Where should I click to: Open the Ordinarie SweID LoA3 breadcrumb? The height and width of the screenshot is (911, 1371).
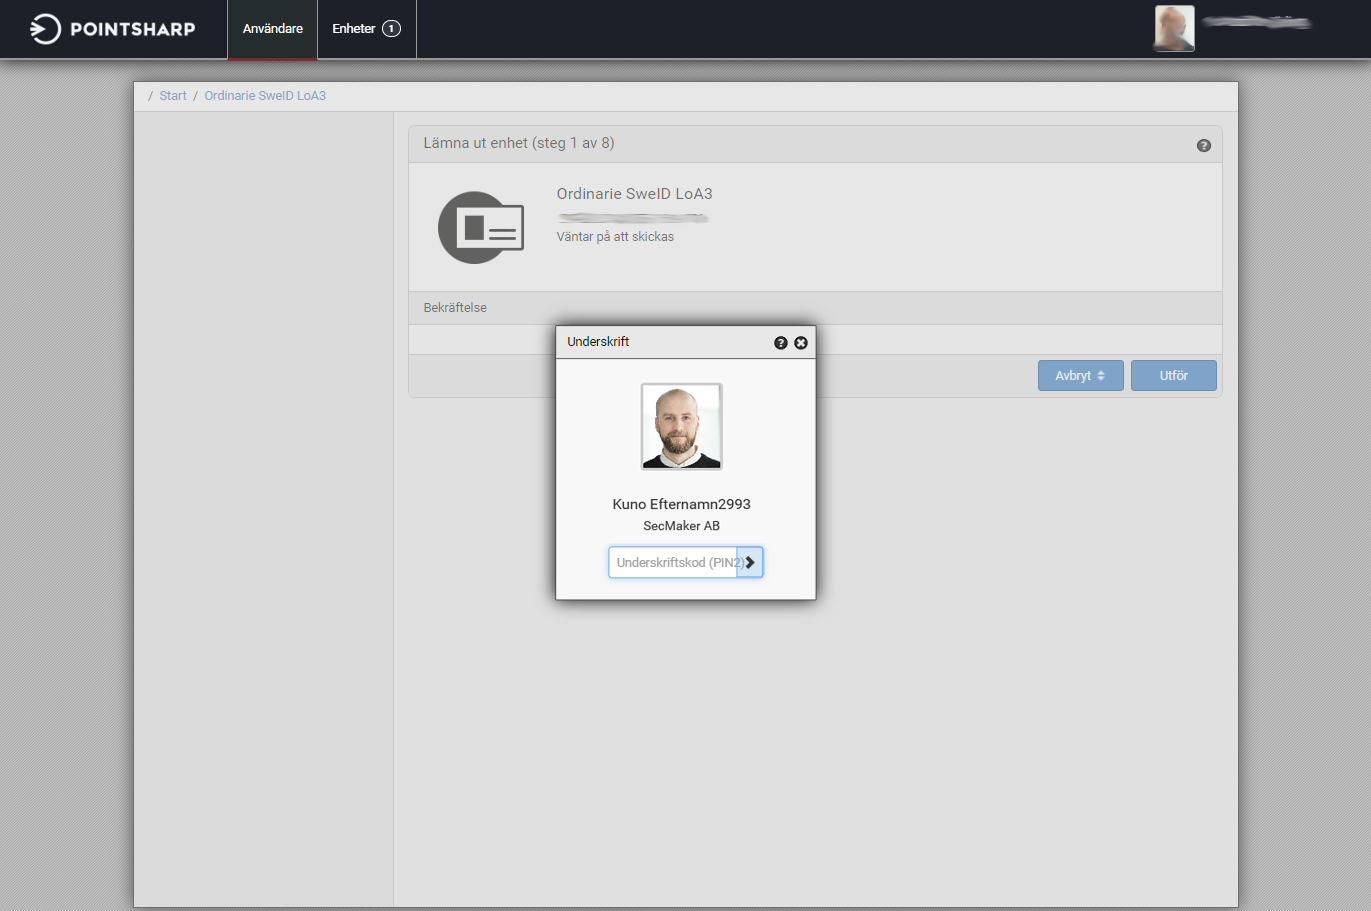tap(265, 96)
